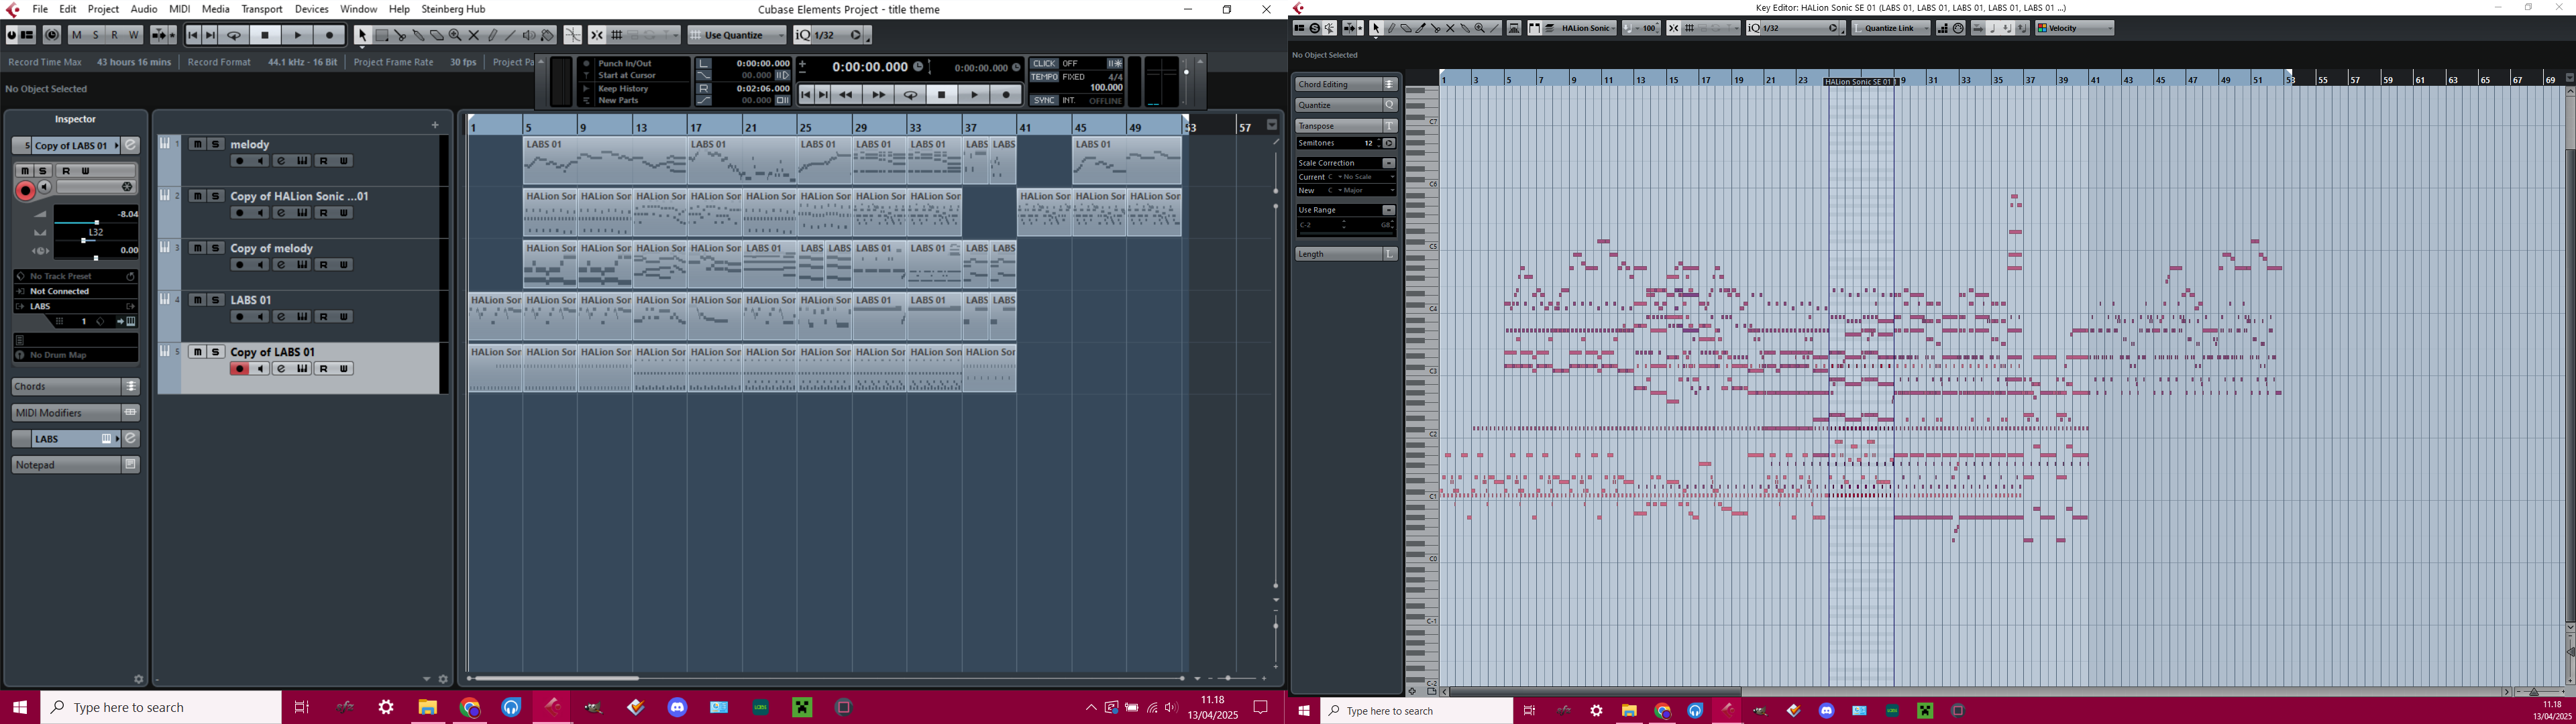Toggle the CLICK metronome button
2576x724 pixels.
coord(1044,63)
